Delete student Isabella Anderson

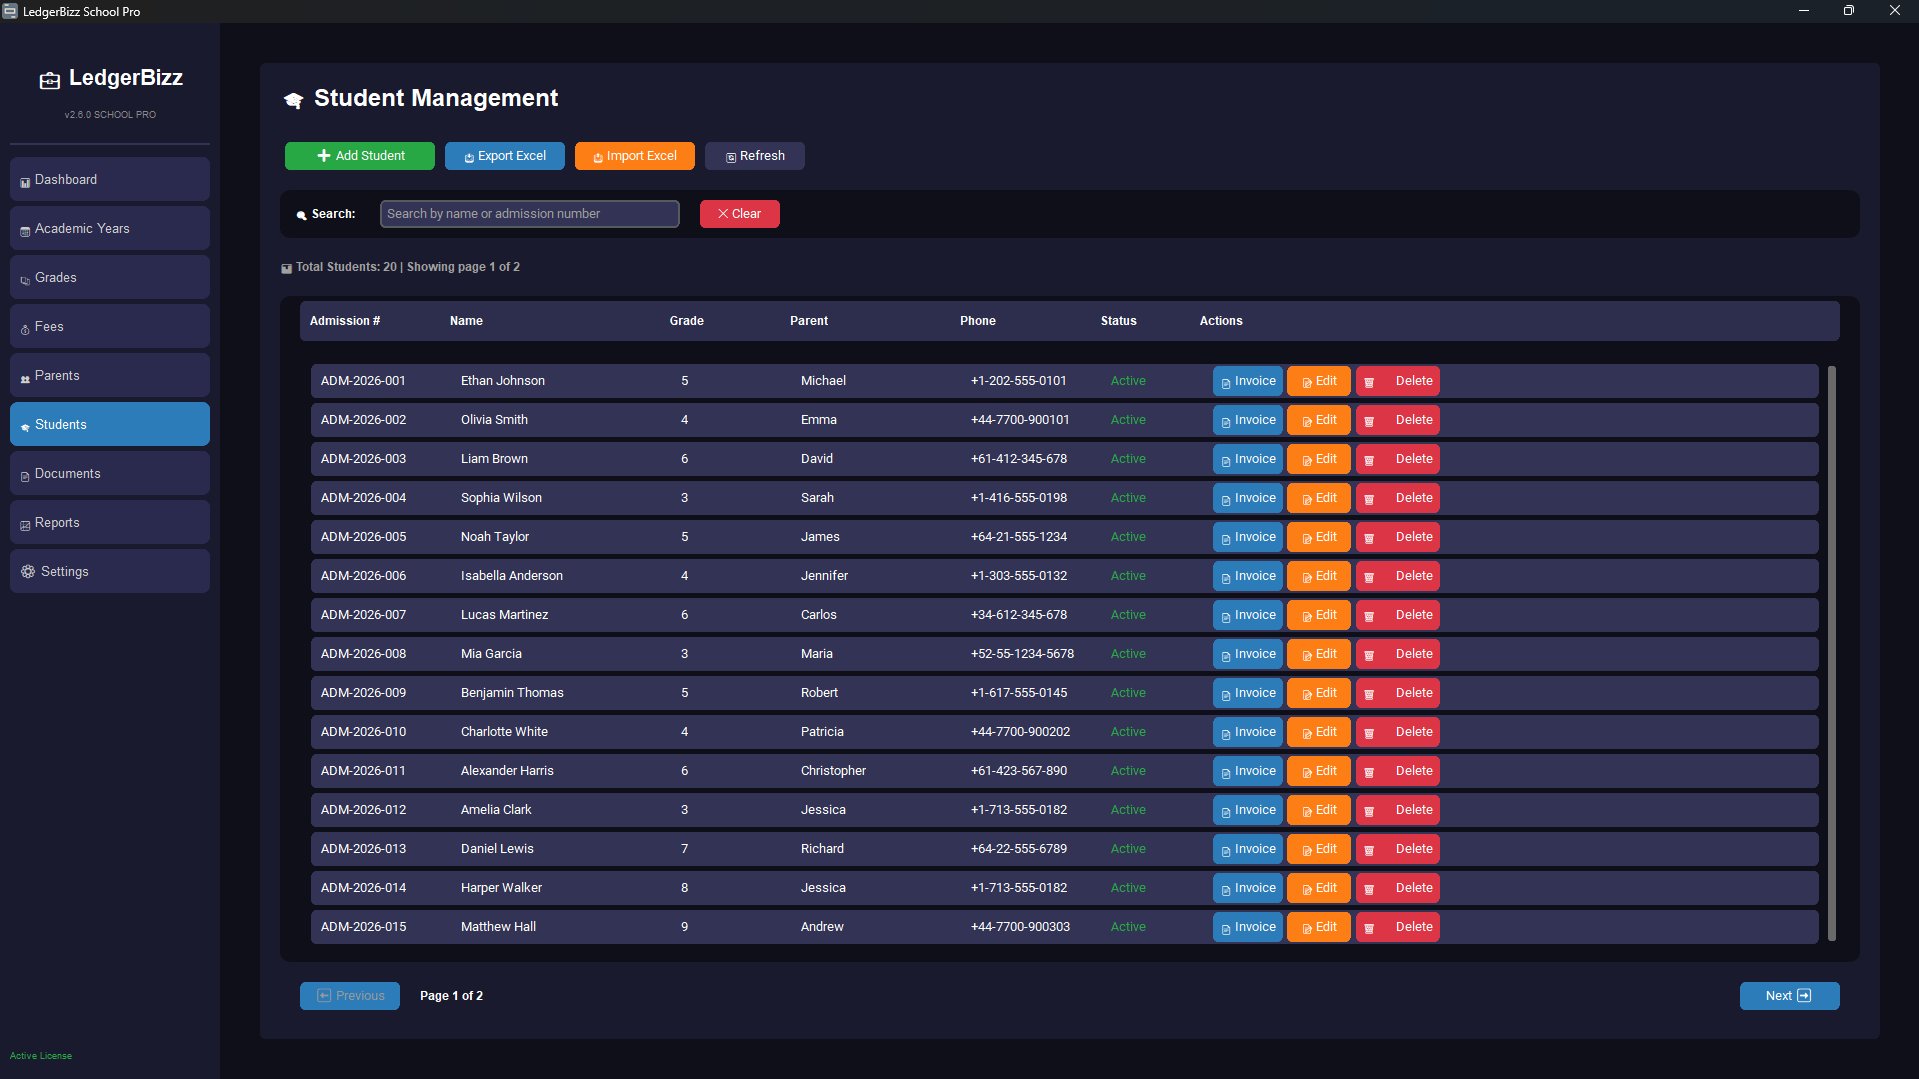1398,576
